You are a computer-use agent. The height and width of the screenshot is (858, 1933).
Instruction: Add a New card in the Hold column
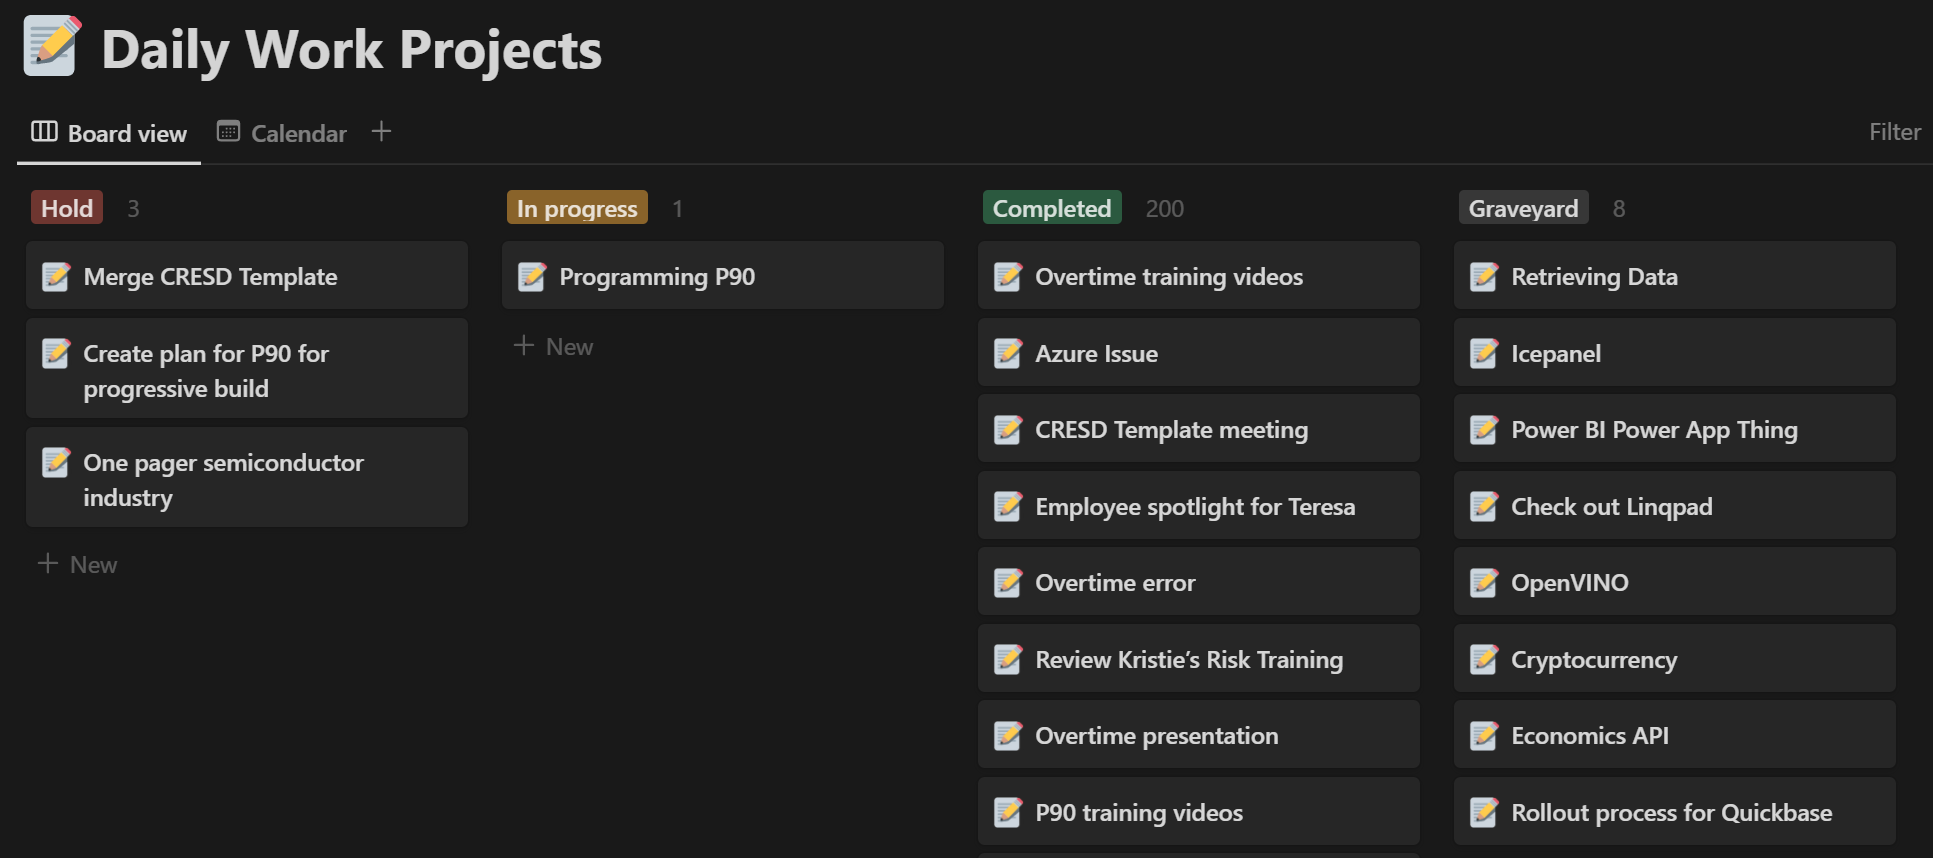pos(78,564)
